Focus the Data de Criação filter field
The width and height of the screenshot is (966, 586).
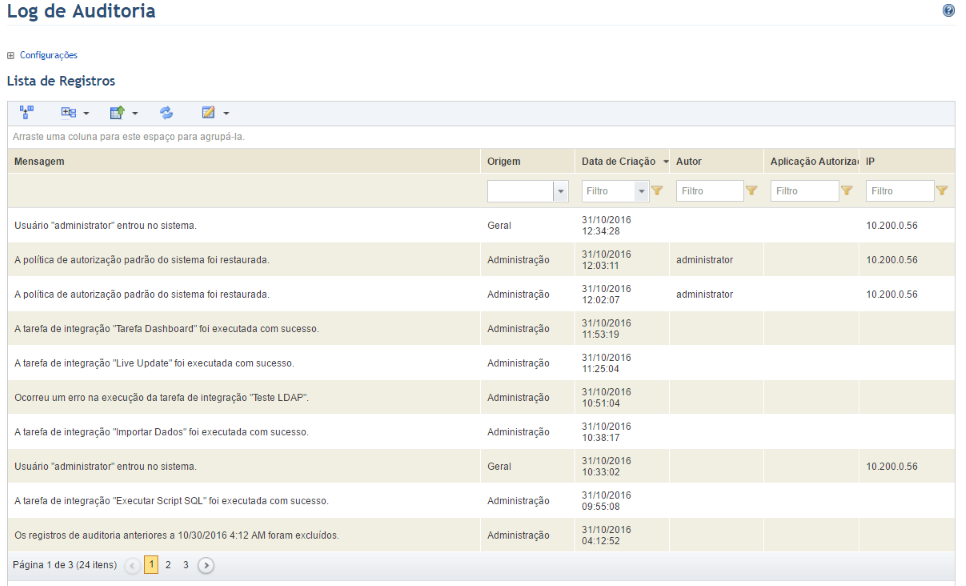(608, 191)
